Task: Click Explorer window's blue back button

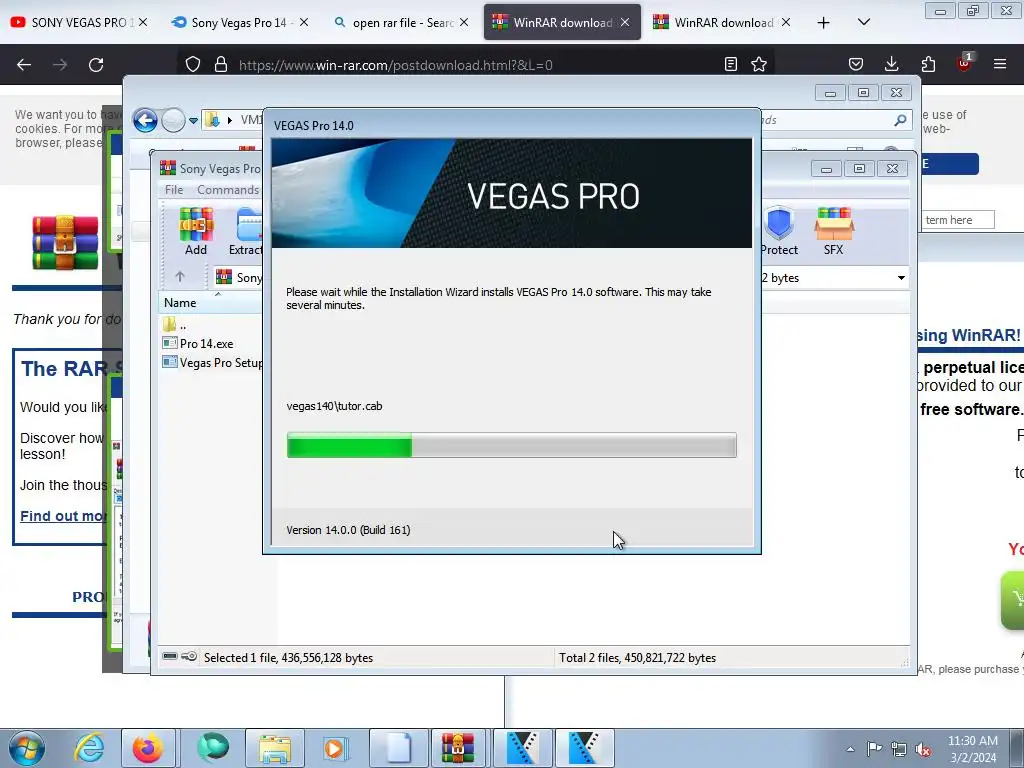Action: [x=145, y=120]
